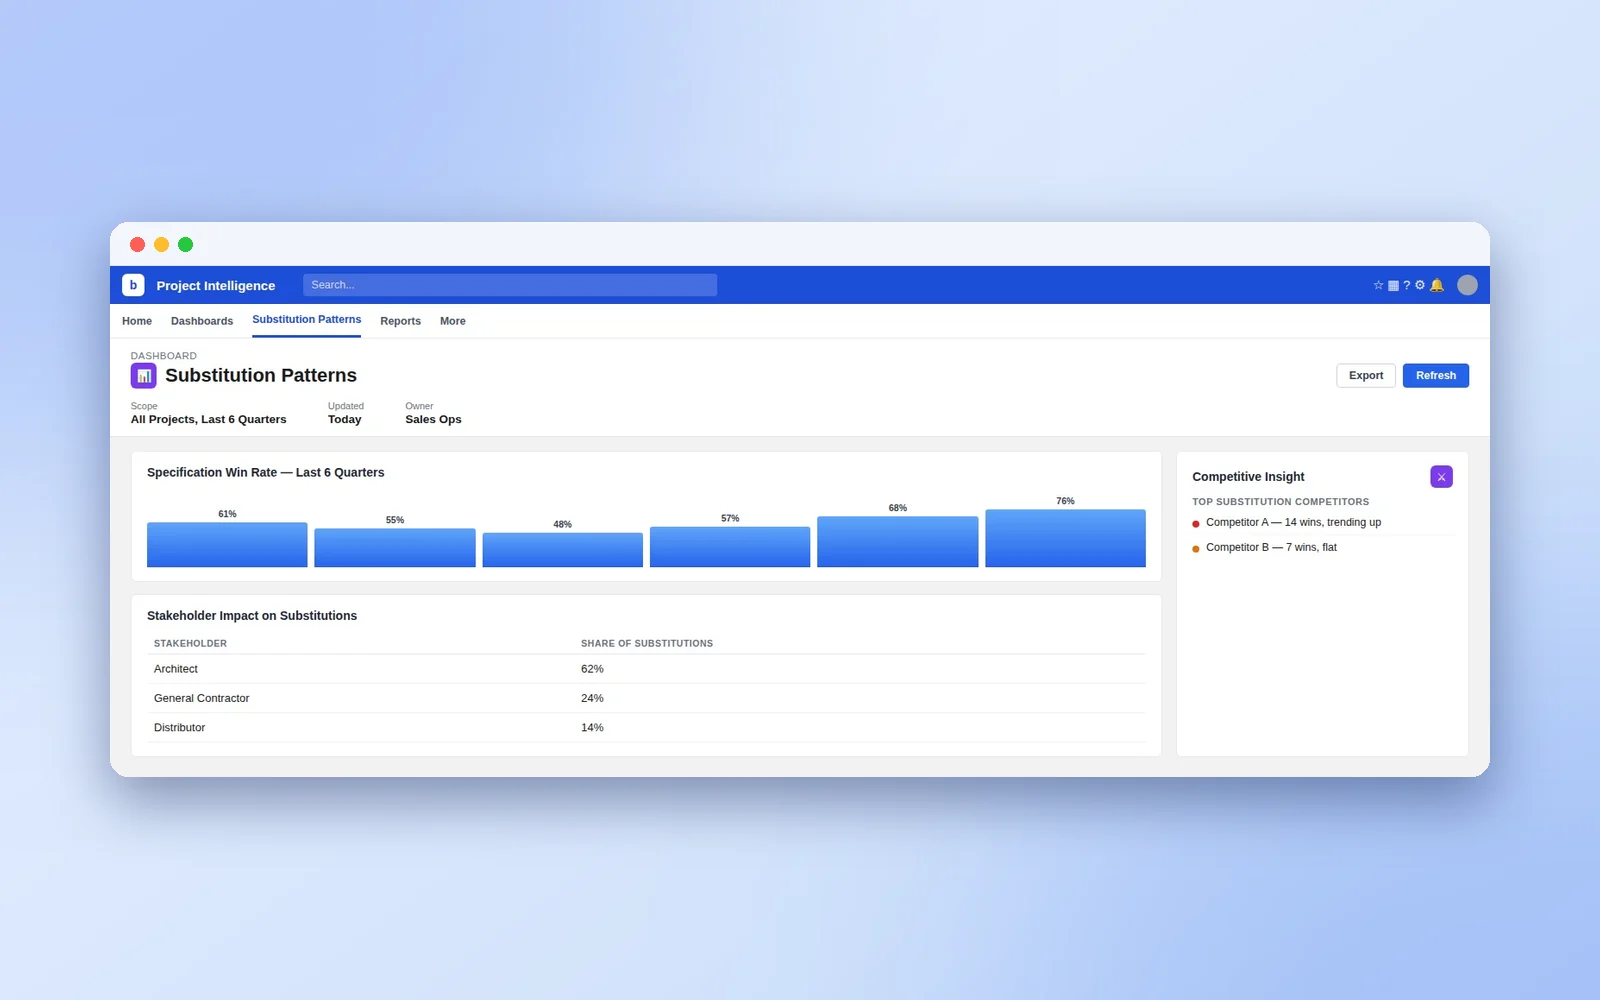Click the "Today" updated value

point(344,420)
